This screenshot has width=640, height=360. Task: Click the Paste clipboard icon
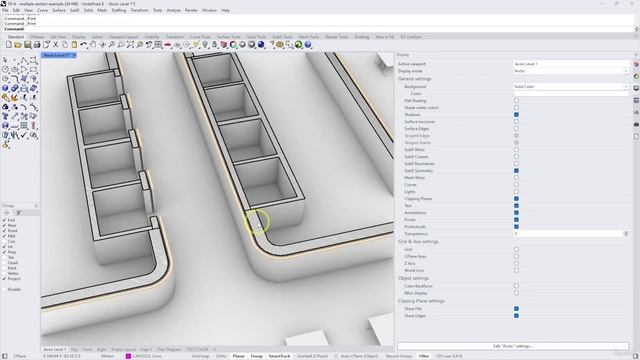pyautogui.click(x=74, y=44)
